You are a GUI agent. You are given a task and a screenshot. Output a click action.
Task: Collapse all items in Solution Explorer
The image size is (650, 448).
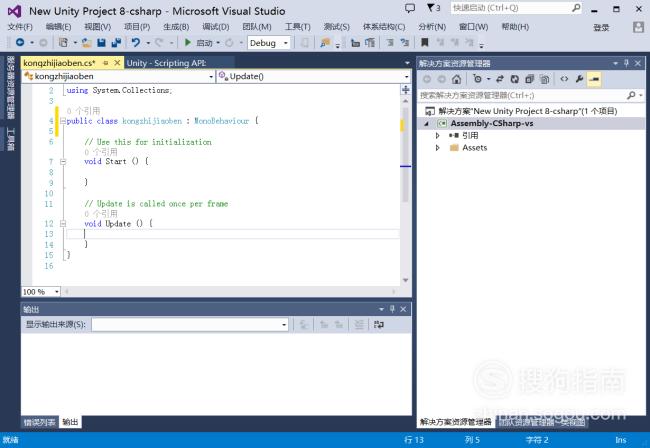click(x=529, y=79)
